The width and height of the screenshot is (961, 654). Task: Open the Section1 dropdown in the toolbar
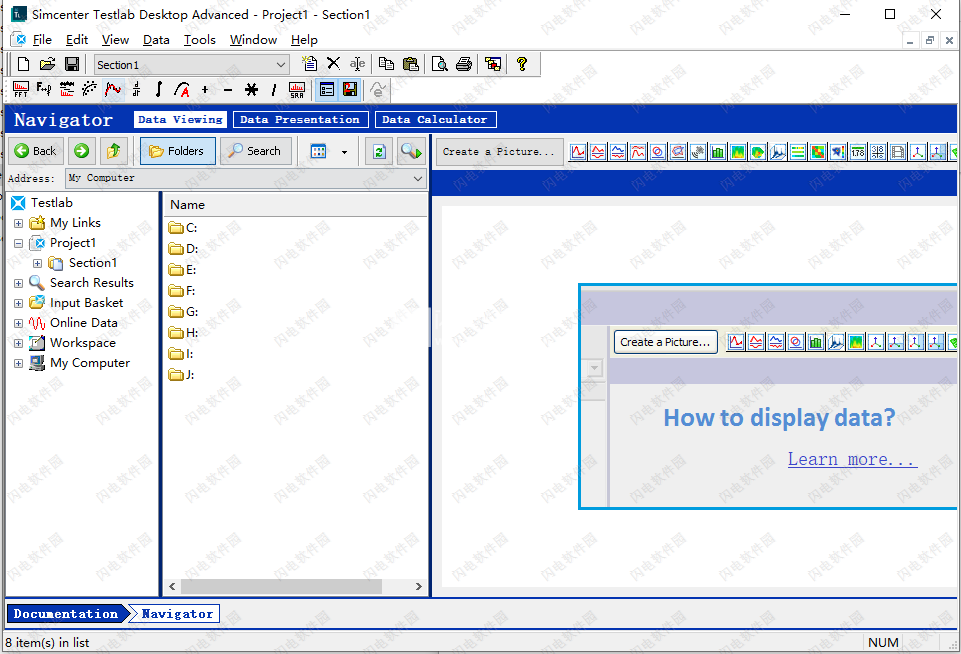tap(281, 64)
